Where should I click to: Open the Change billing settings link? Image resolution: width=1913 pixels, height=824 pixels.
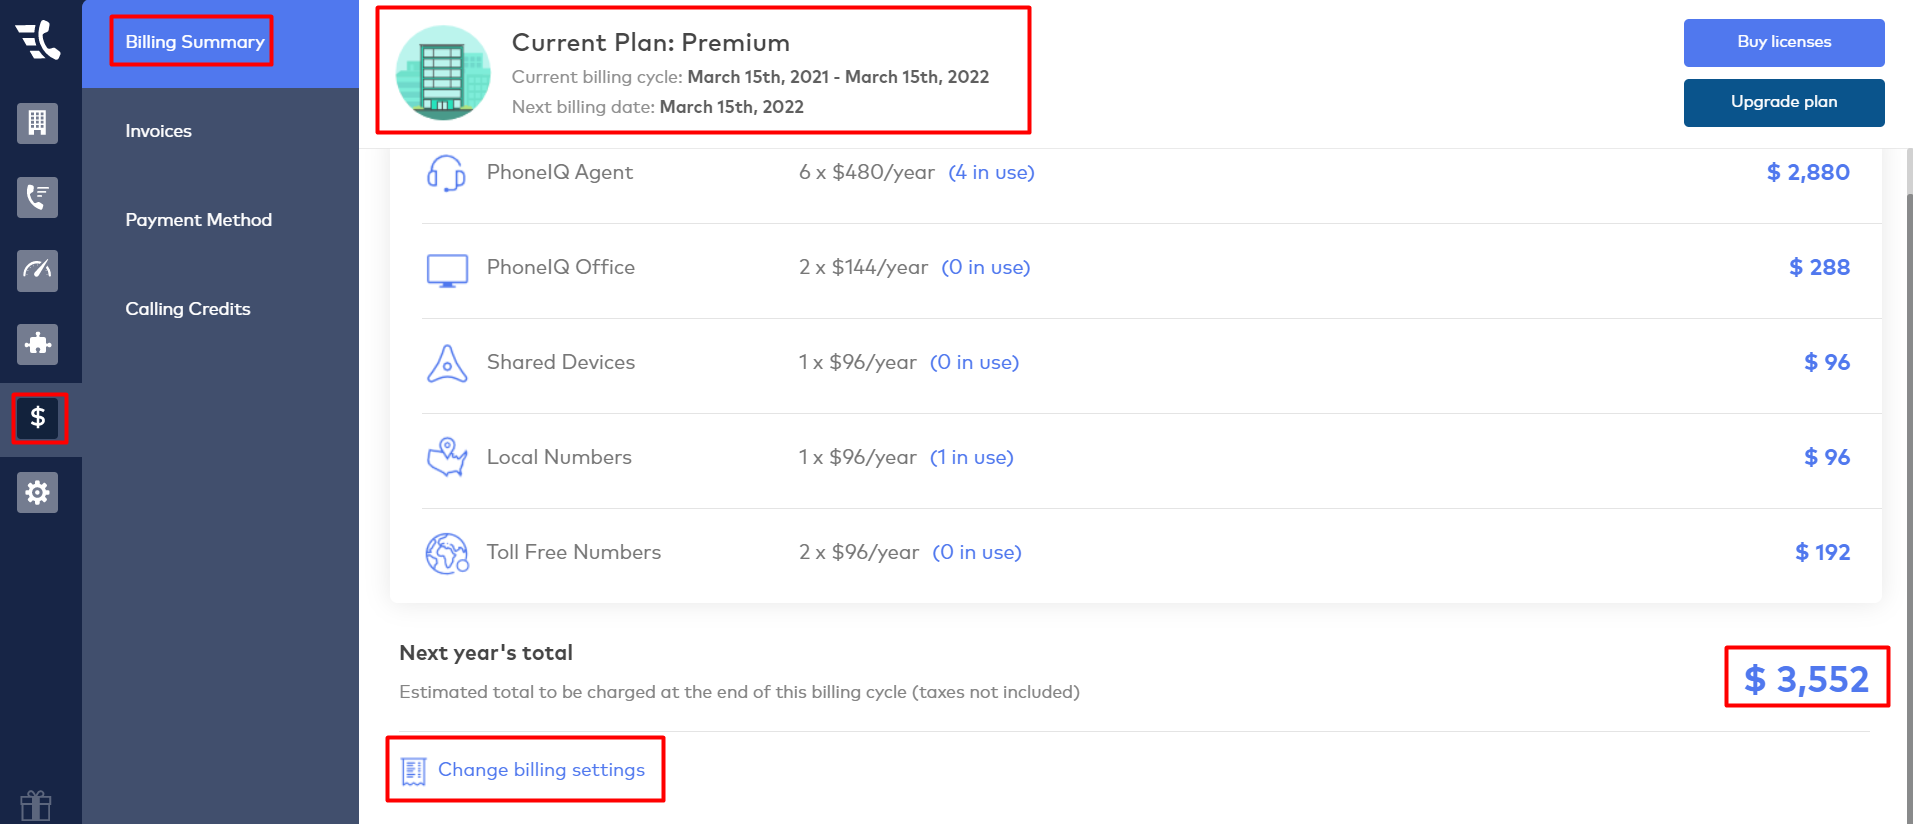540,770
